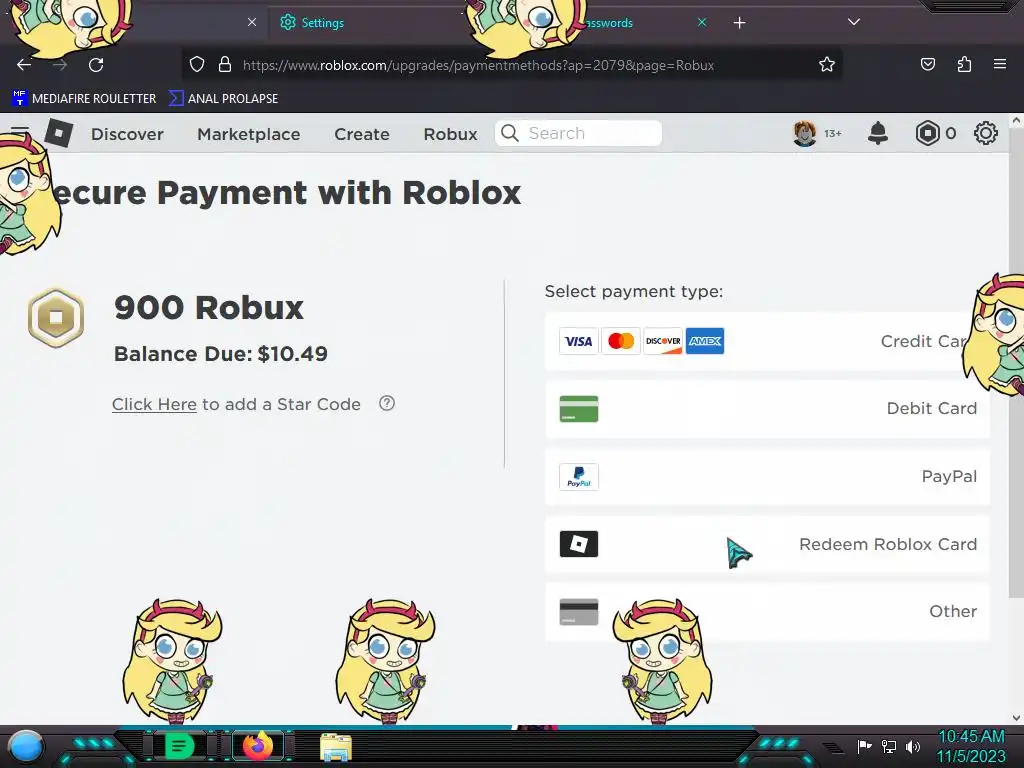Click the gray card icon beside Other
Image resolution: width=1024 pixels, height=768 pixels.
[x=579, y=612]
